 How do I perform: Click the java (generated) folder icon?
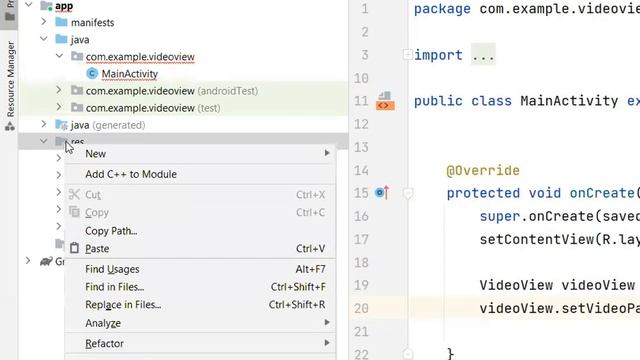click(x=62, y=124)
